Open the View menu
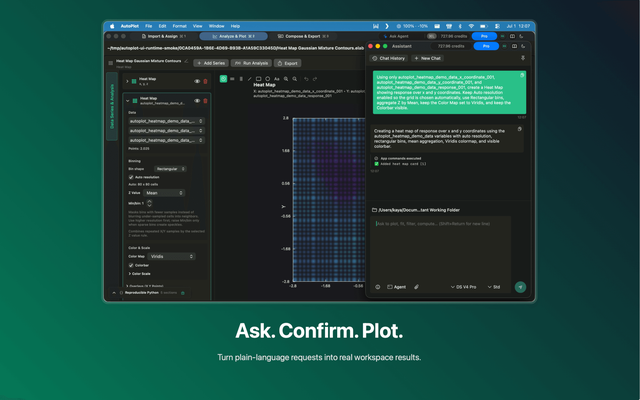The height and width of the screenshot is (400, 640). pos(198,26)
